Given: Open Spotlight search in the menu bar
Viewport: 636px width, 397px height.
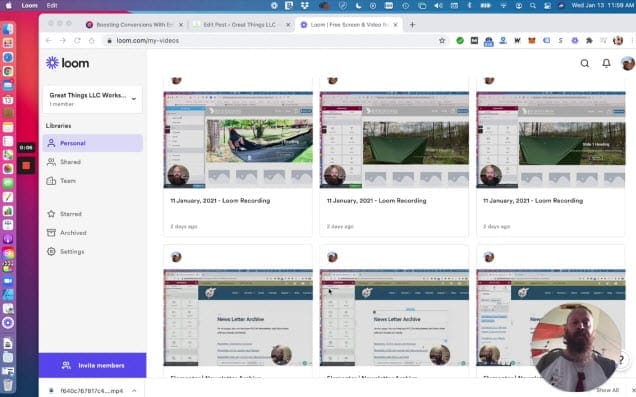Looking at the screenshot, I should coord(533,6).
